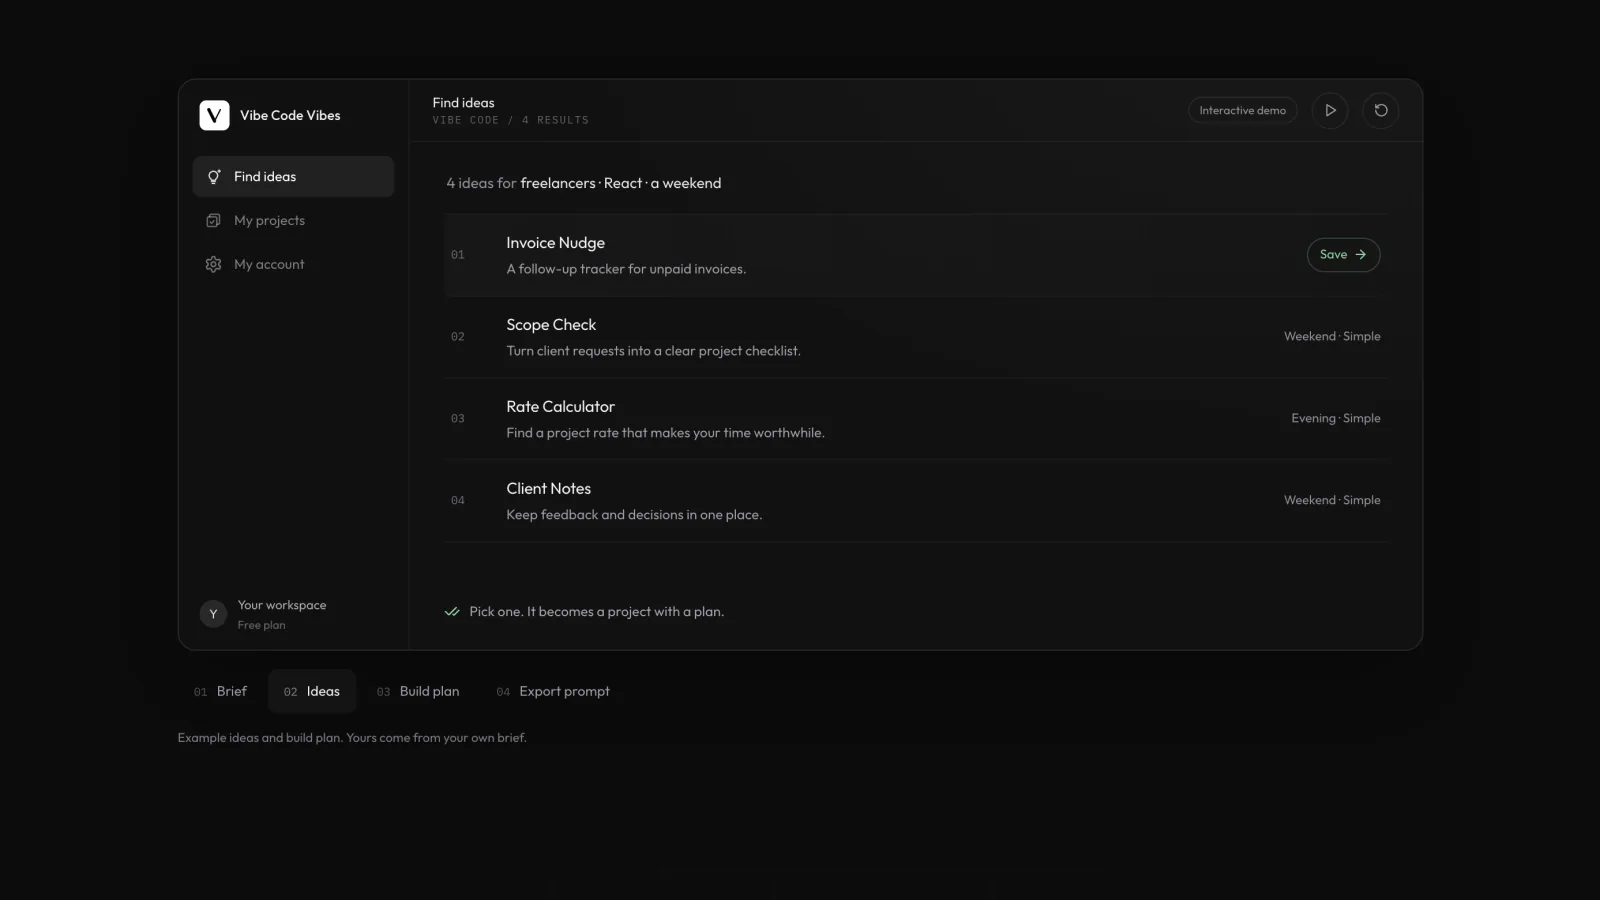Click the My account gear icon
1600x900 pixels.
pos(213,265)
